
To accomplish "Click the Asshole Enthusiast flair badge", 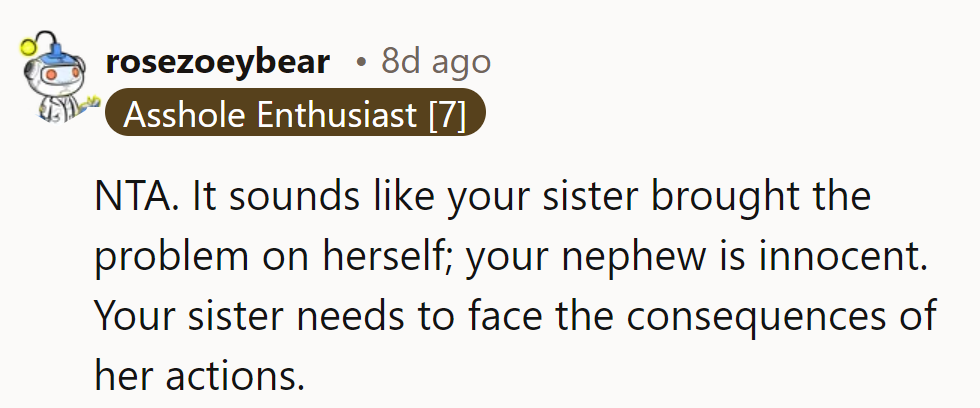I will (295, 116).
